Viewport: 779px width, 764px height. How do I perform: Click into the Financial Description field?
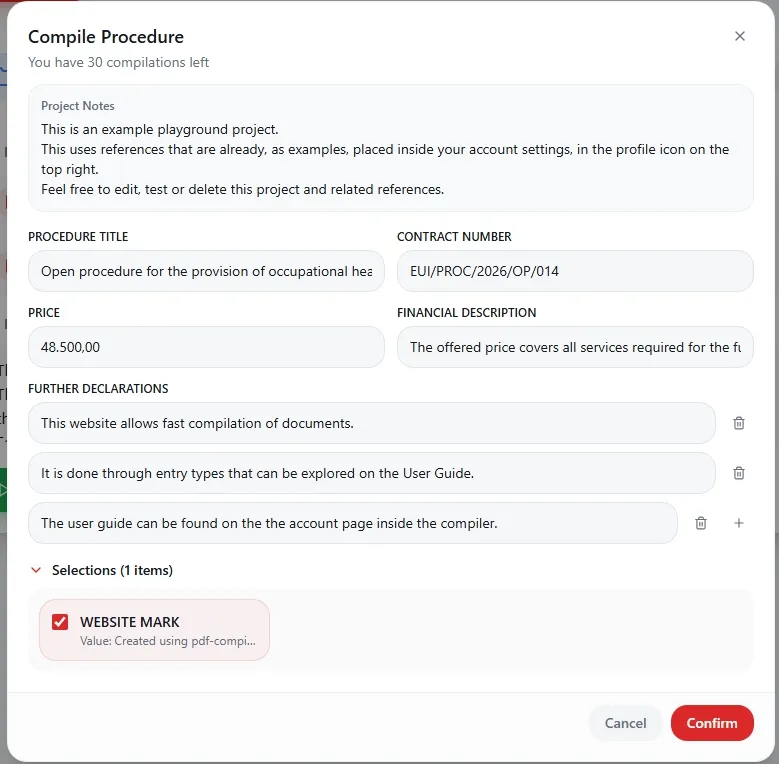575,347
